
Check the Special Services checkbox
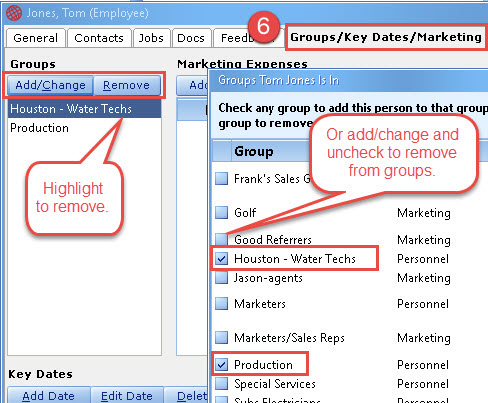coord(221,384)
